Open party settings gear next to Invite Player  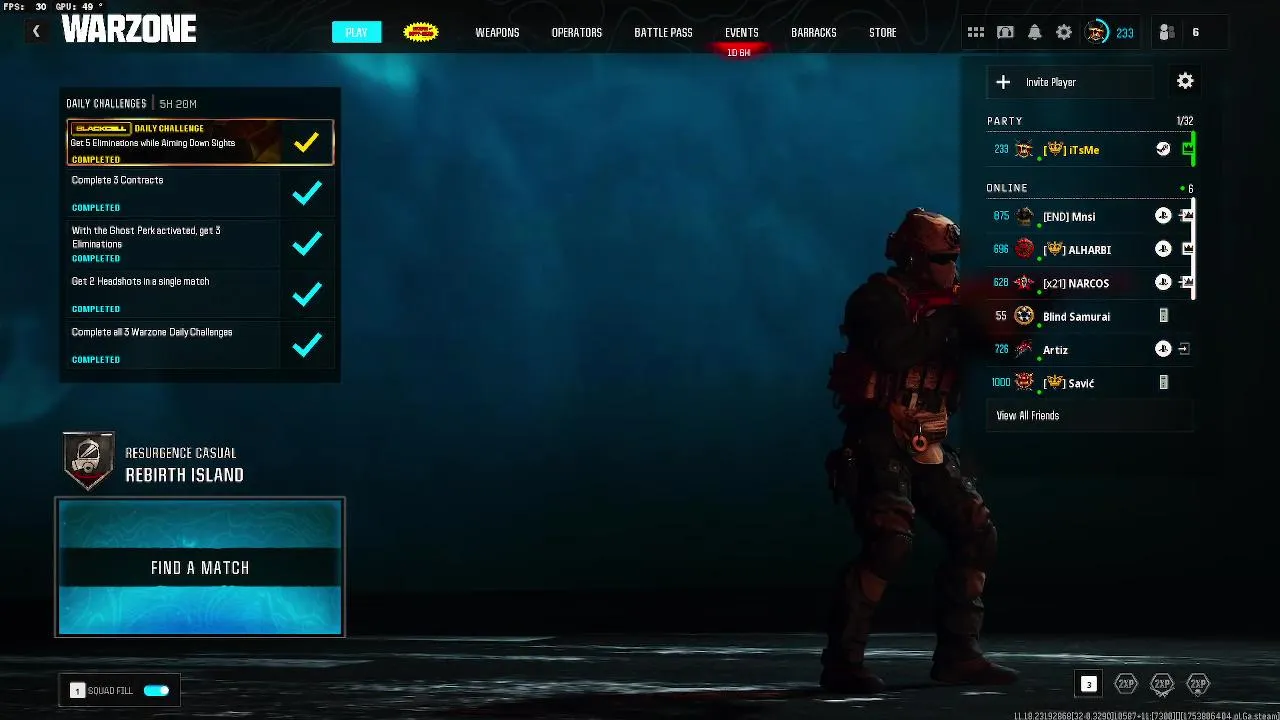1185,81
